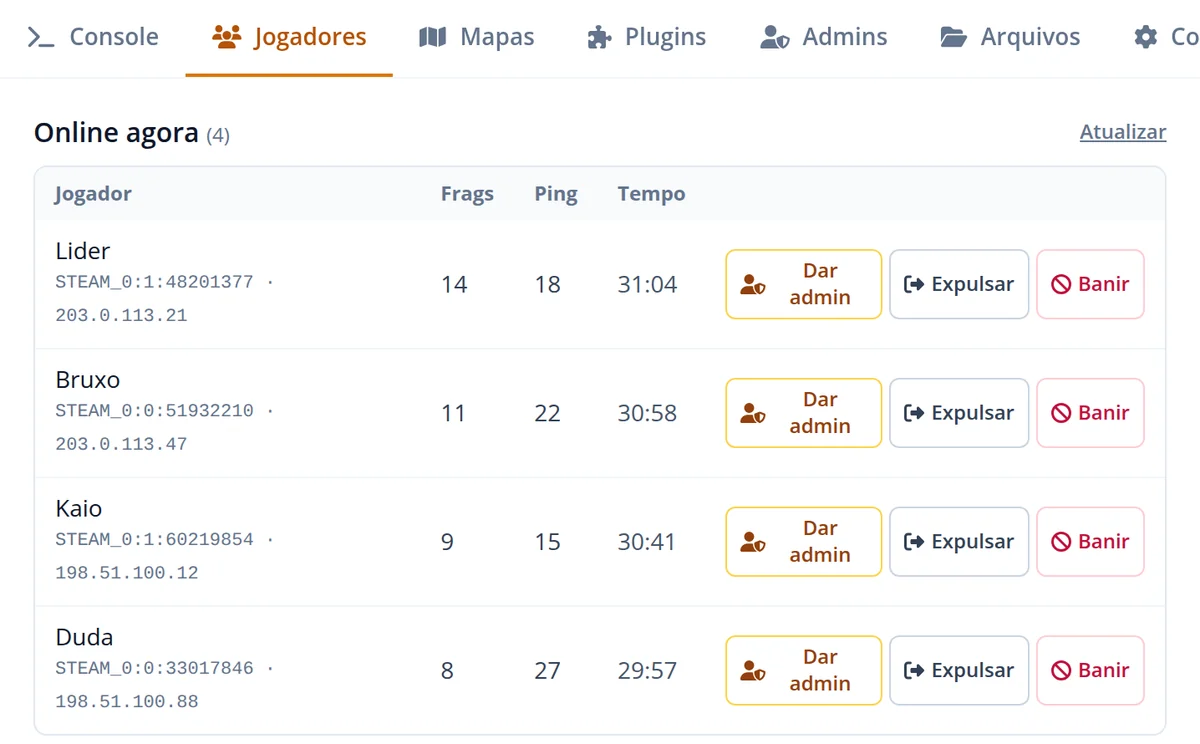Click Lider's frags value 14

[454, 285]
